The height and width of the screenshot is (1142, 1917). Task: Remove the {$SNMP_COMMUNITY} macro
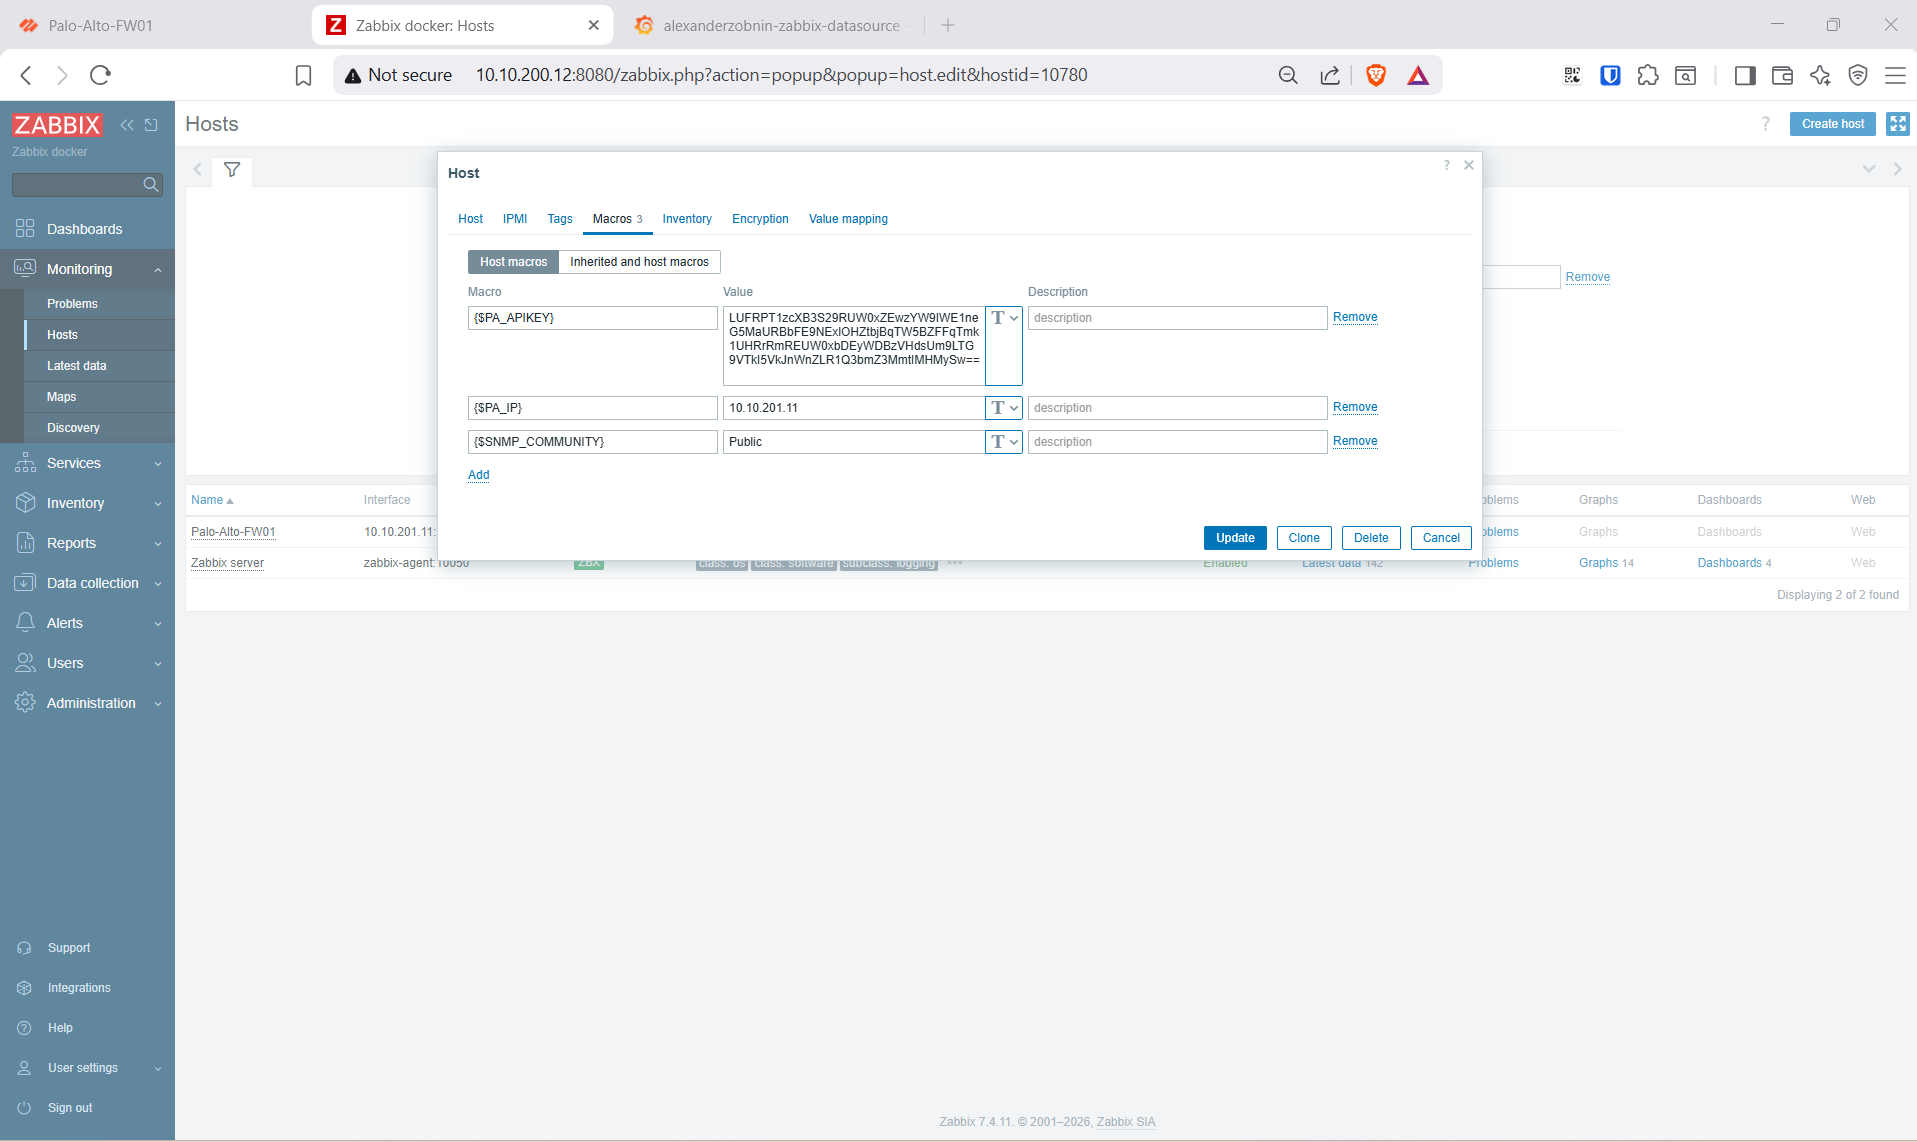pos(1355,441)
